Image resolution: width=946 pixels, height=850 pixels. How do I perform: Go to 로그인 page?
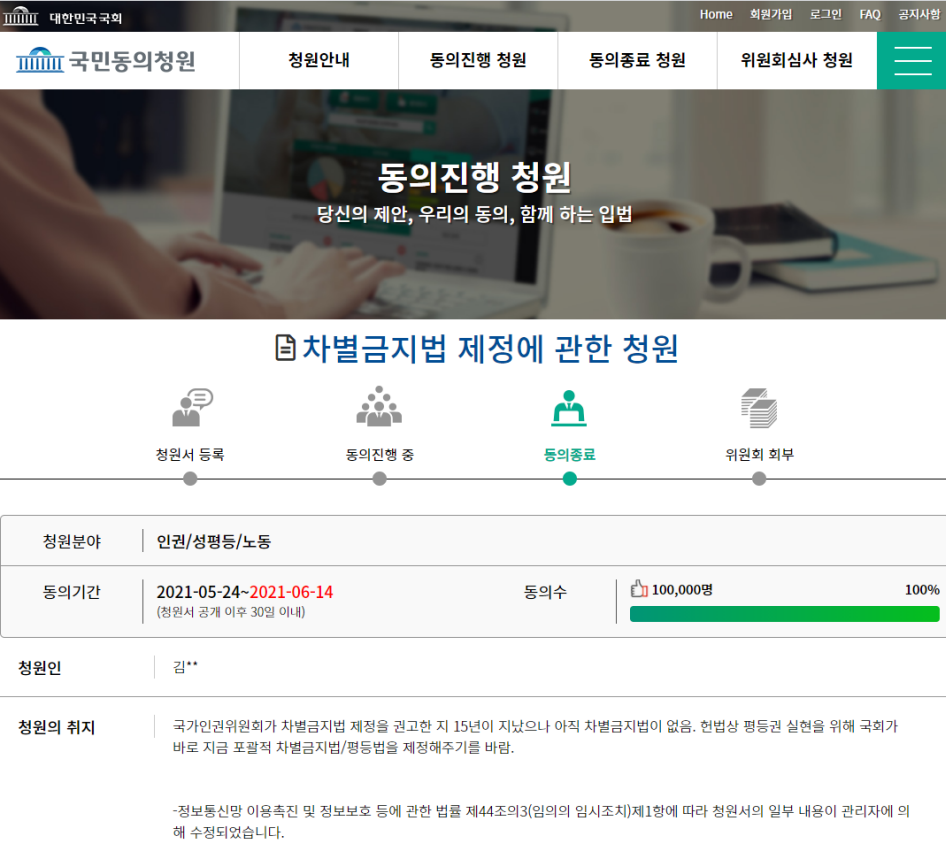(x=829, y=15)
